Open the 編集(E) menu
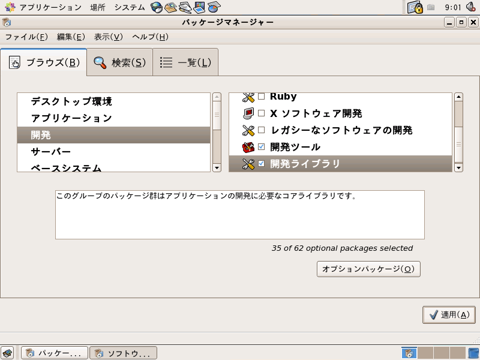 point(71,37)
